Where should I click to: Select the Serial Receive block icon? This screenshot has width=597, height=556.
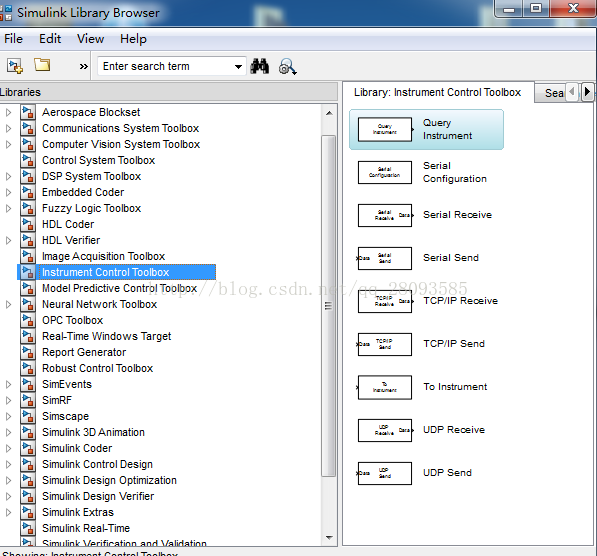tap(385, 216)
